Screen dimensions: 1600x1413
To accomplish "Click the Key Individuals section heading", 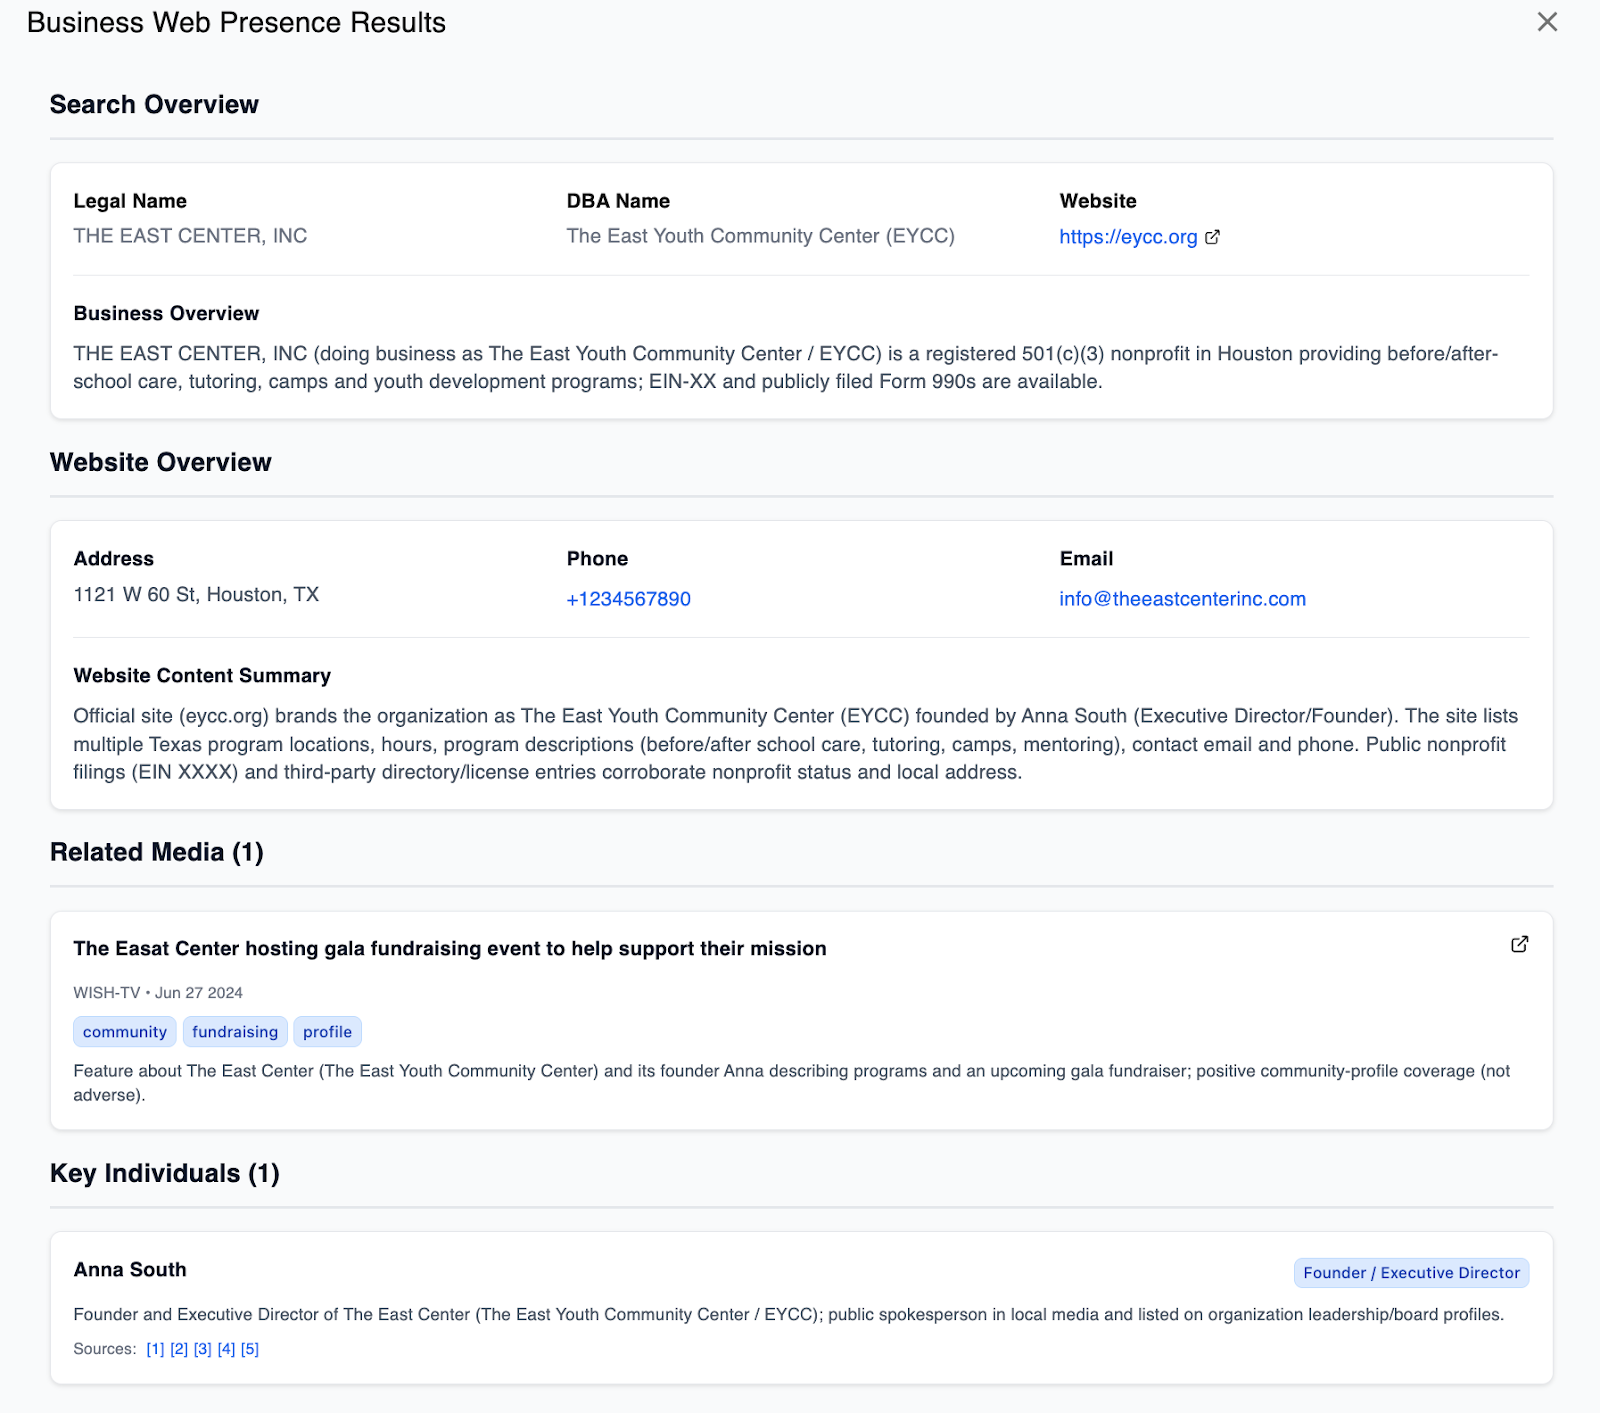I will point(164,1173).
